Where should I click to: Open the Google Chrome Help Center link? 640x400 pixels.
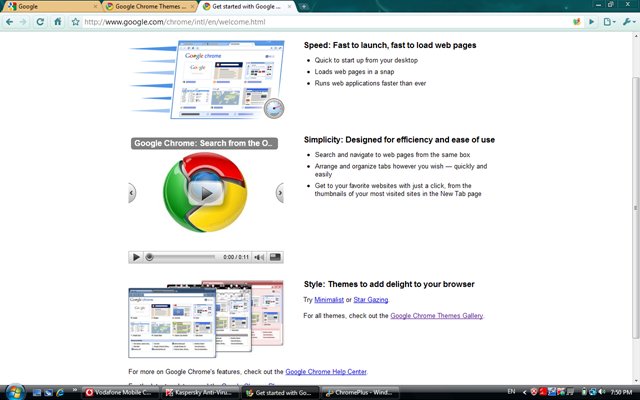[x=326, y=371]
